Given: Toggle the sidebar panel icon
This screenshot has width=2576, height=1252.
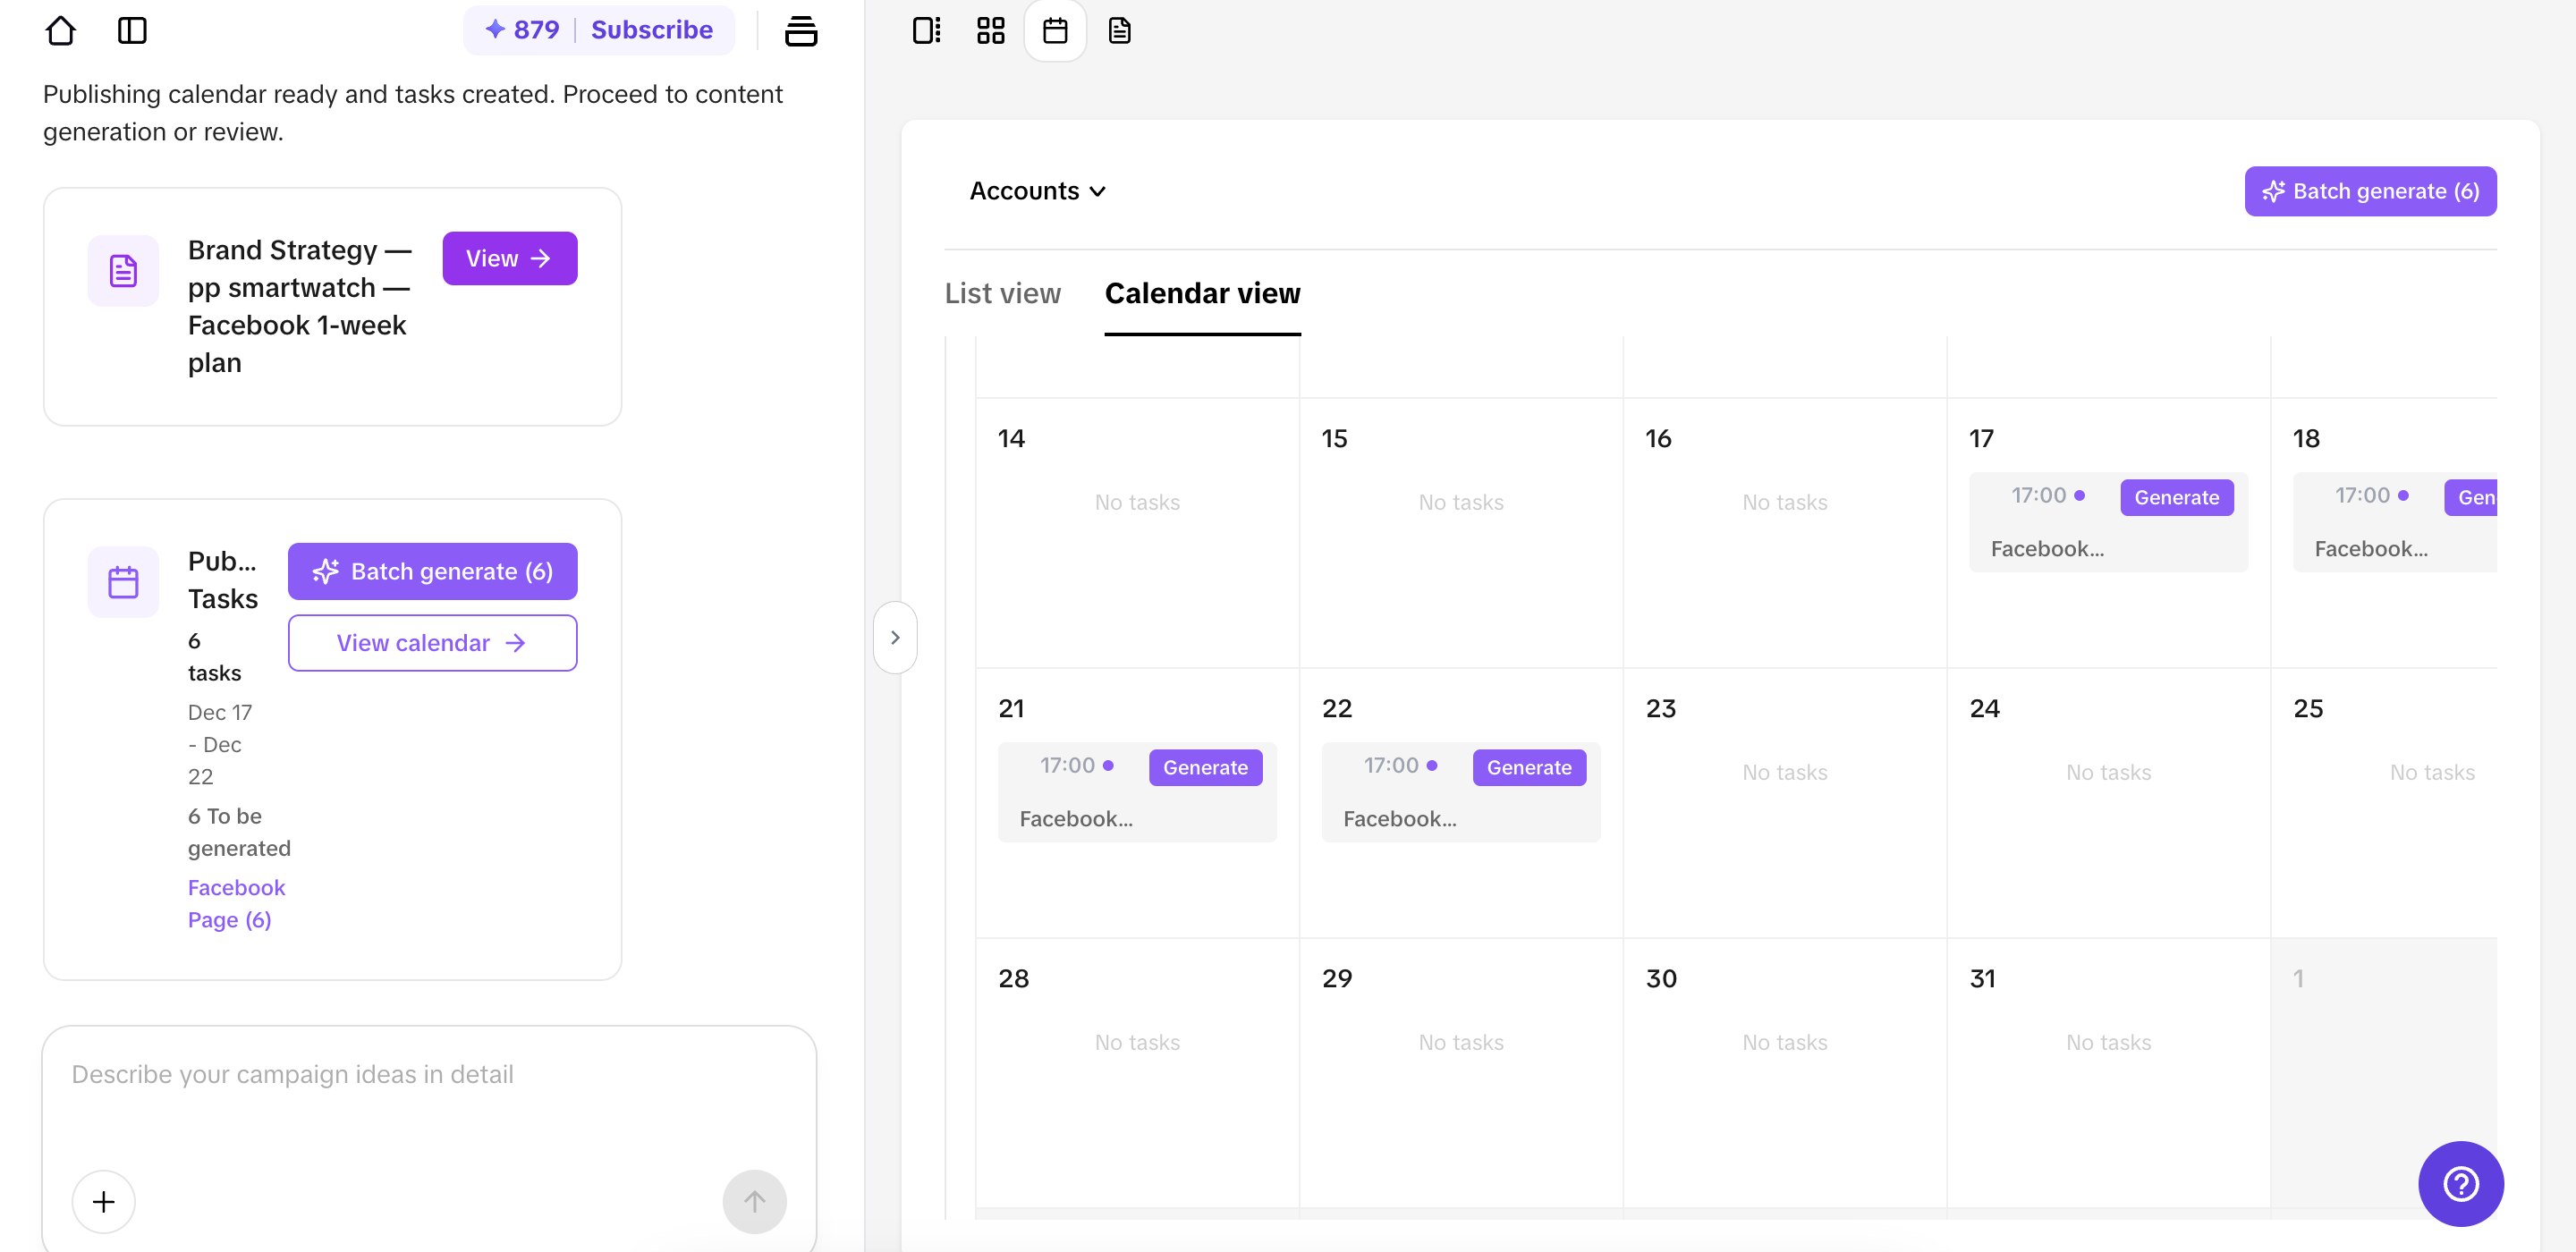Looking at the screenshot, I should tap(132, 31).
